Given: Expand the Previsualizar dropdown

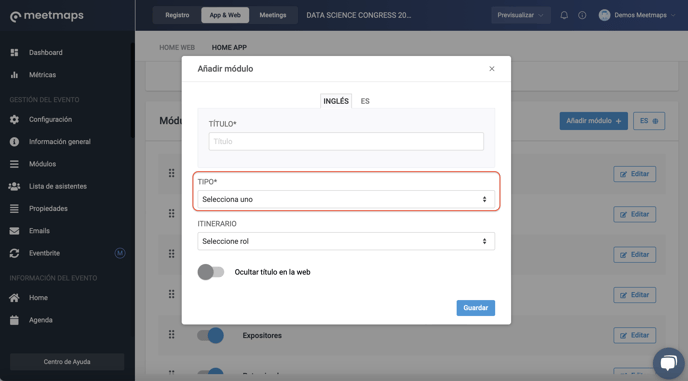Looking at the screenshot, I should click(x=520, y=15).
